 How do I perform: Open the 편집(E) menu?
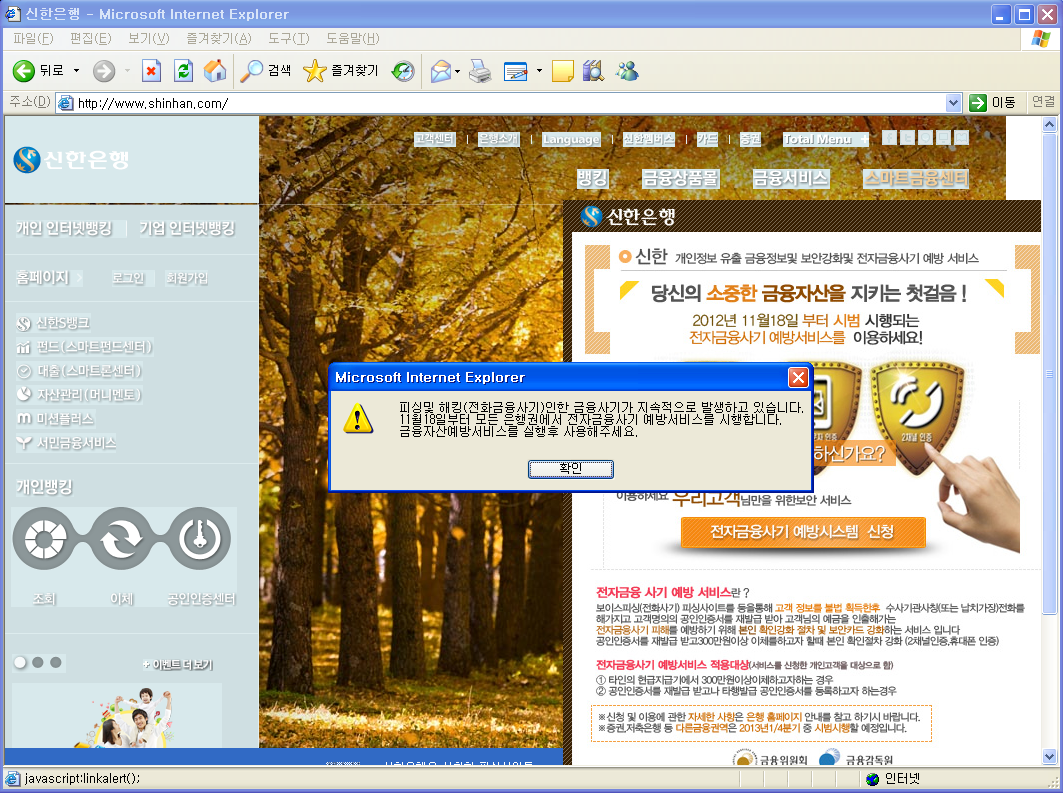91,39
